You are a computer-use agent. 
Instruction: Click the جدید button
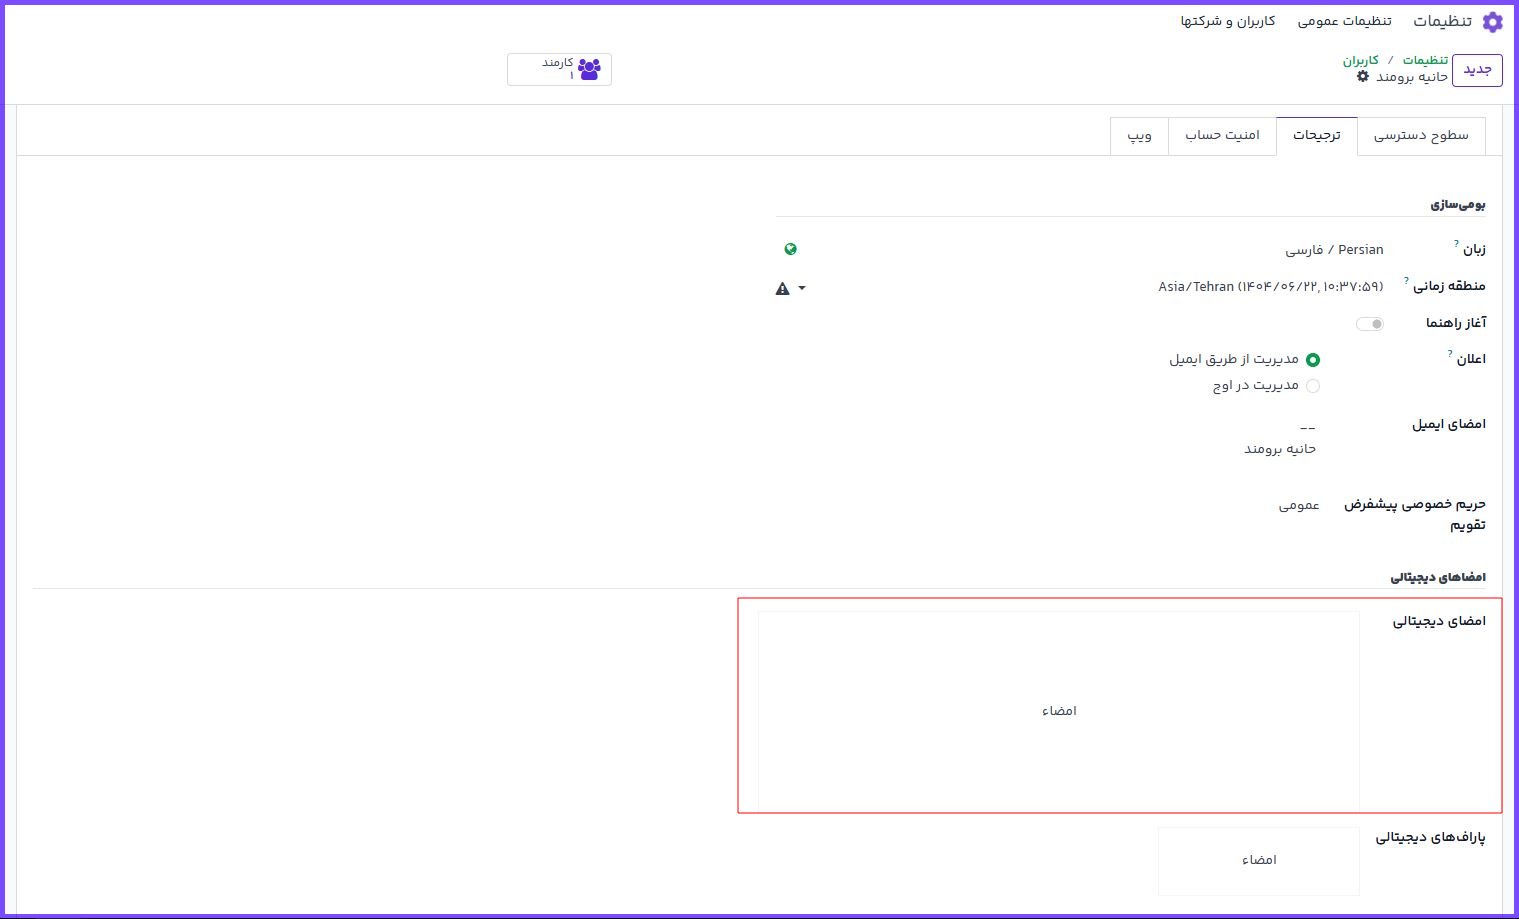[1477, 70]
